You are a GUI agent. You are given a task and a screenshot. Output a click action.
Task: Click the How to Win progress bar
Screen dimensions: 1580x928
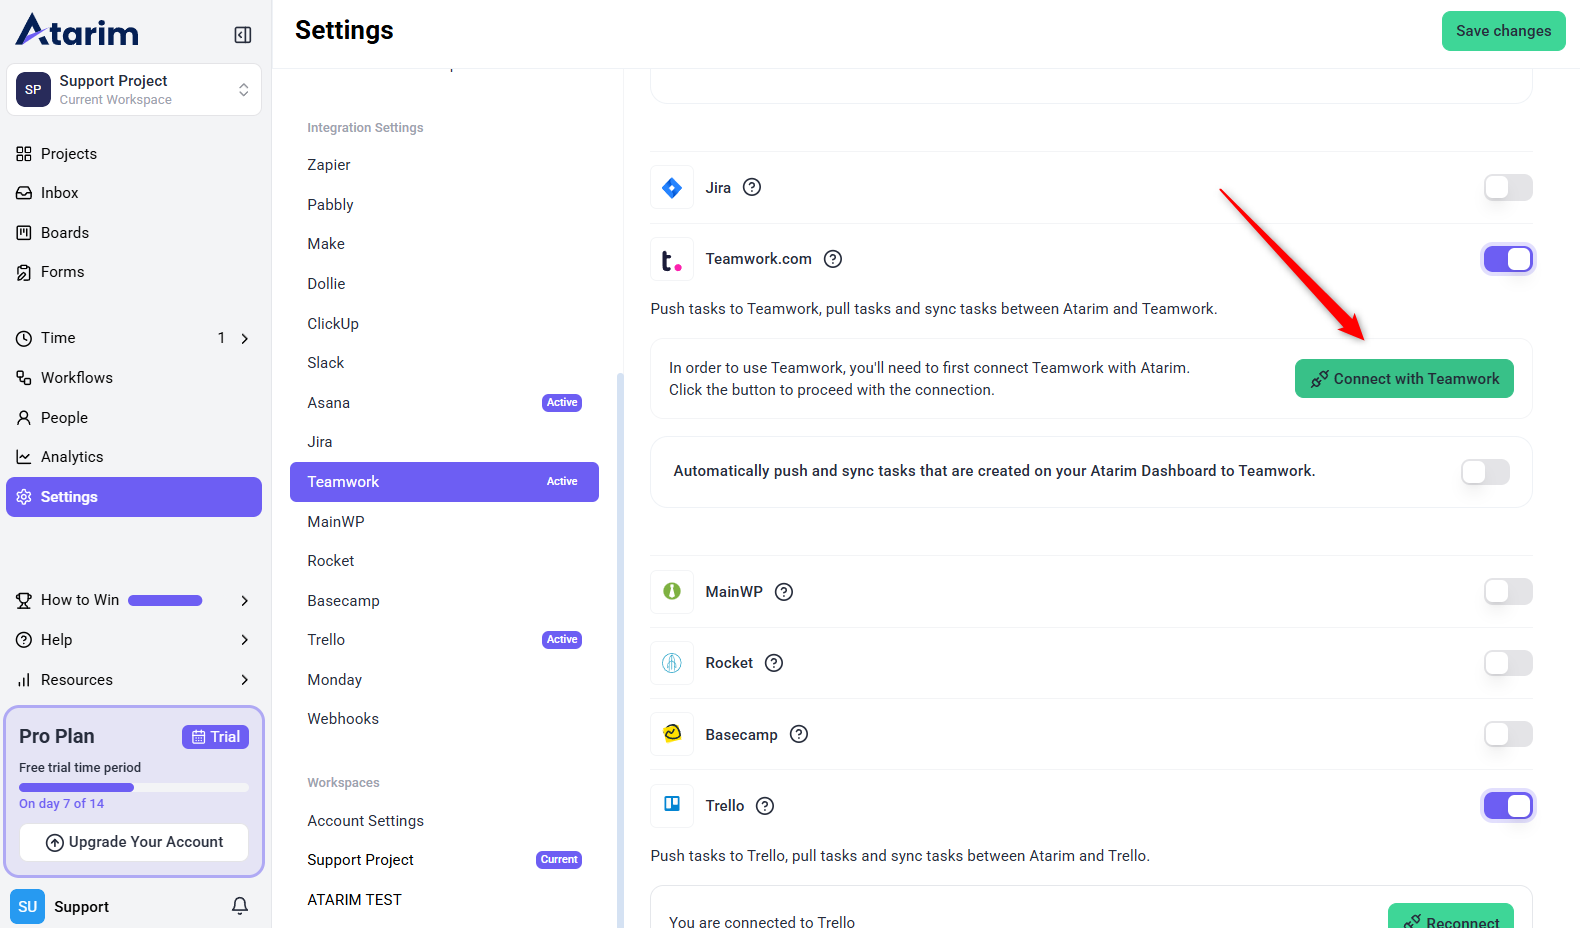point(165,601)
